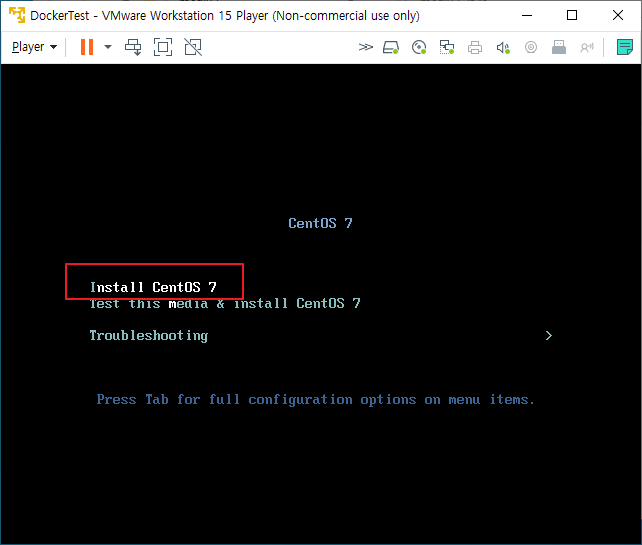
Task: Click the network adapter device icon
Action: 447,47
